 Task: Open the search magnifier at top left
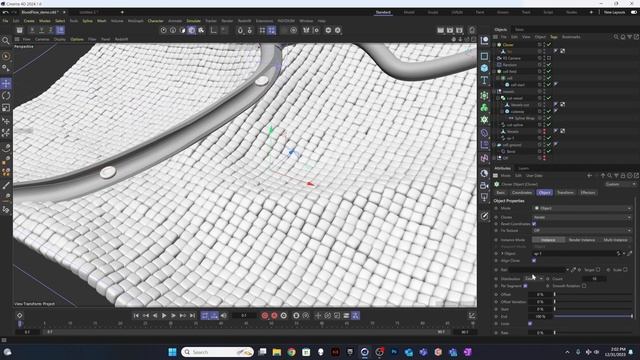(x=6, y=40)
